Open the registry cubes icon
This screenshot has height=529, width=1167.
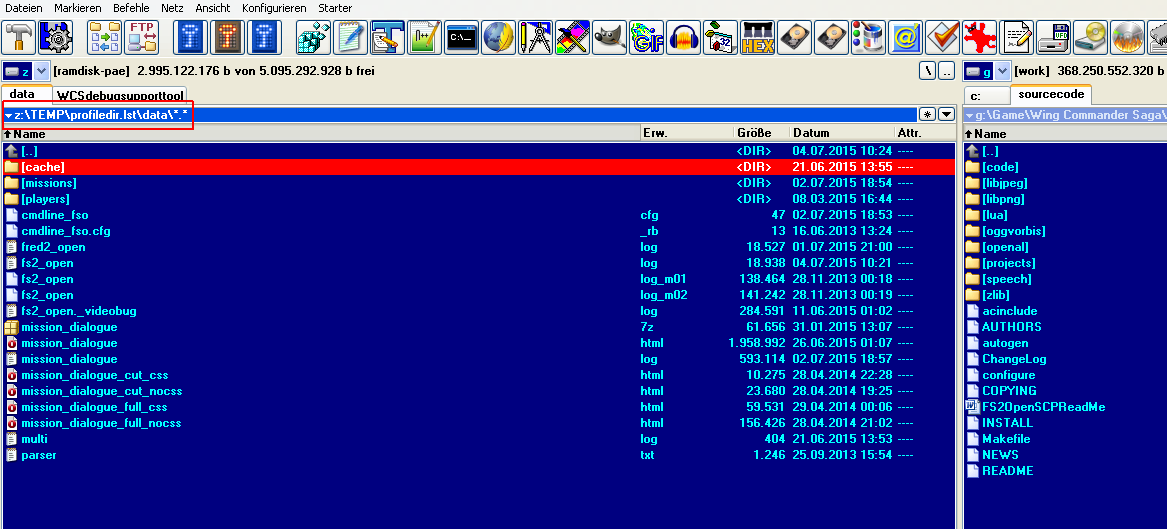point(314,38)
